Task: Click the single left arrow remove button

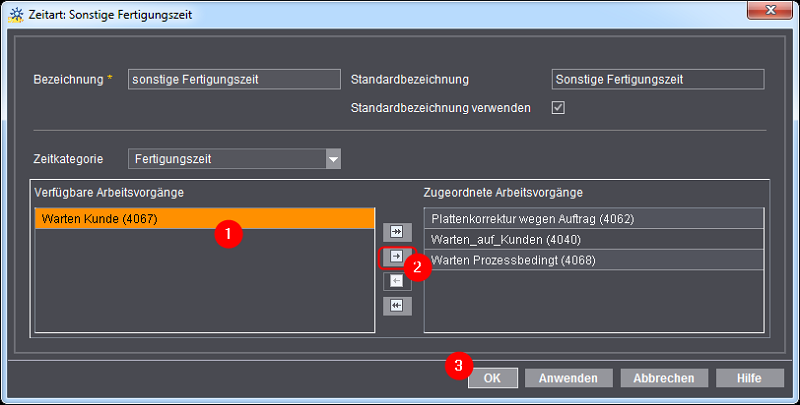Action: point(396,281)
